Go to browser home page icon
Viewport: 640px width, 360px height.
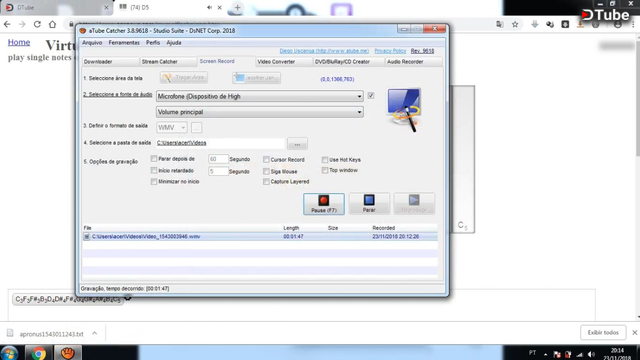[x=52, y=24]
